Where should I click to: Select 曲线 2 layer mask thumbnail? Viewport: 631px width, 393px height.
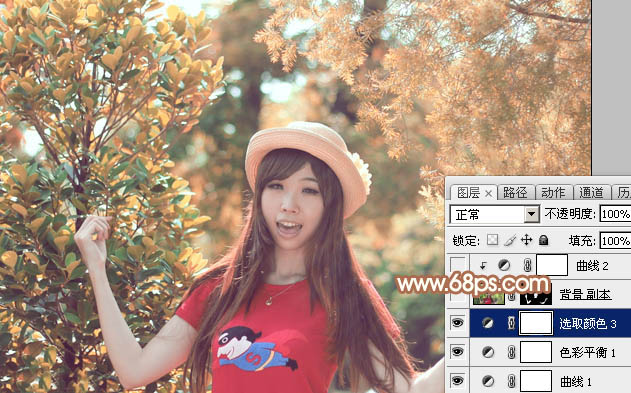pos(552,265)
